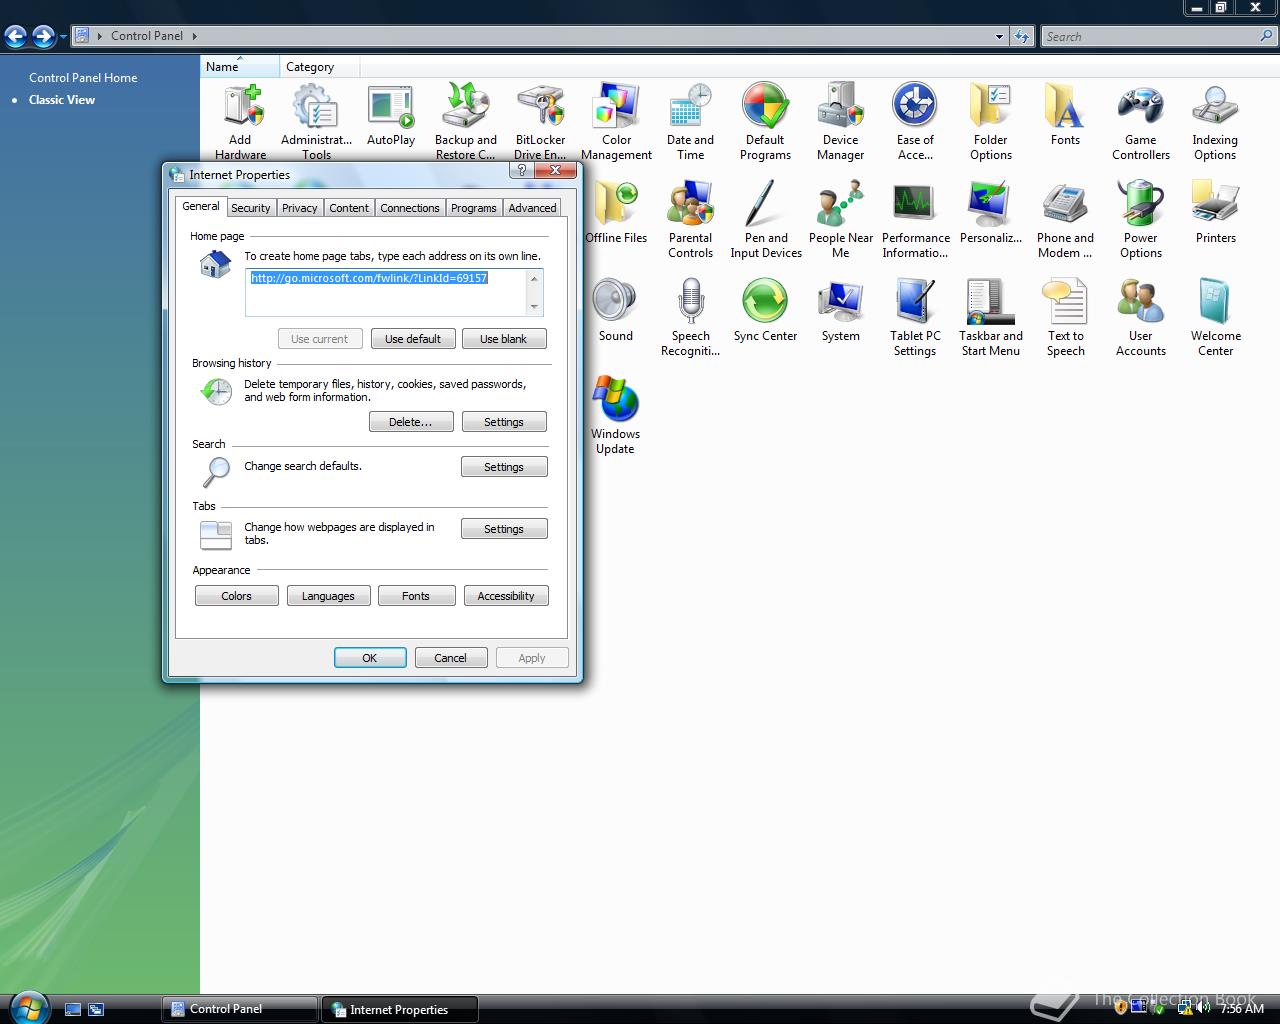Open Game Controllers icon

click(1141, 121)
